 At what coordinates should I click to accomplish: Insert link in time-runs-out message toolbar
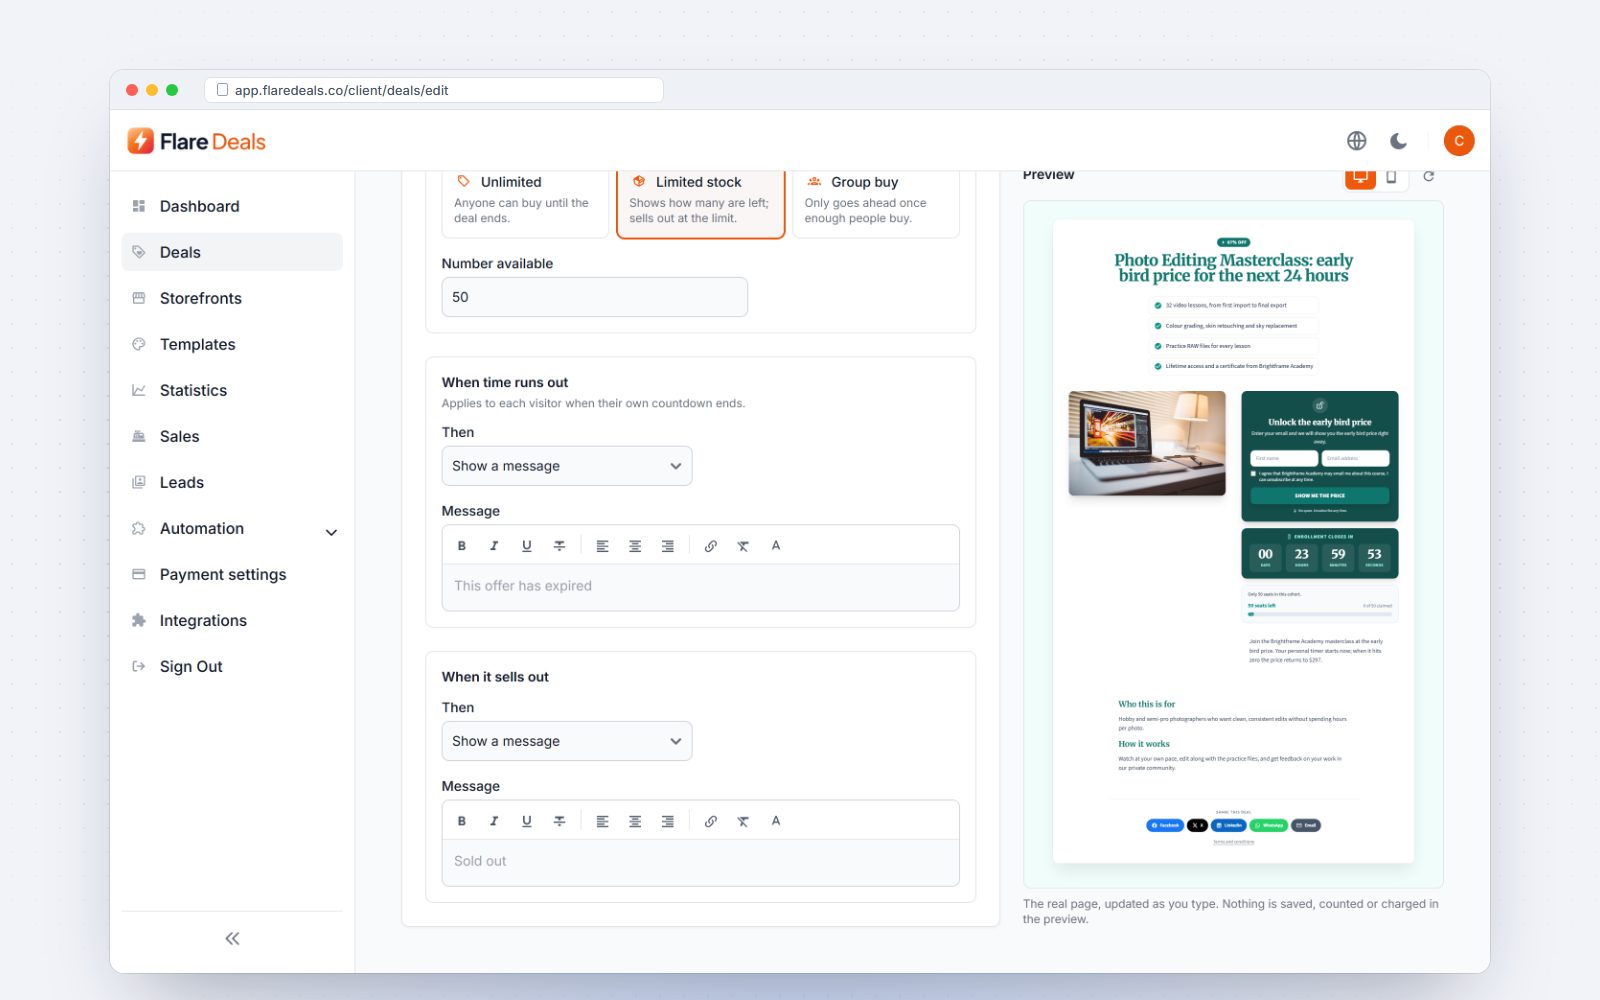click(x=711, y=546)
